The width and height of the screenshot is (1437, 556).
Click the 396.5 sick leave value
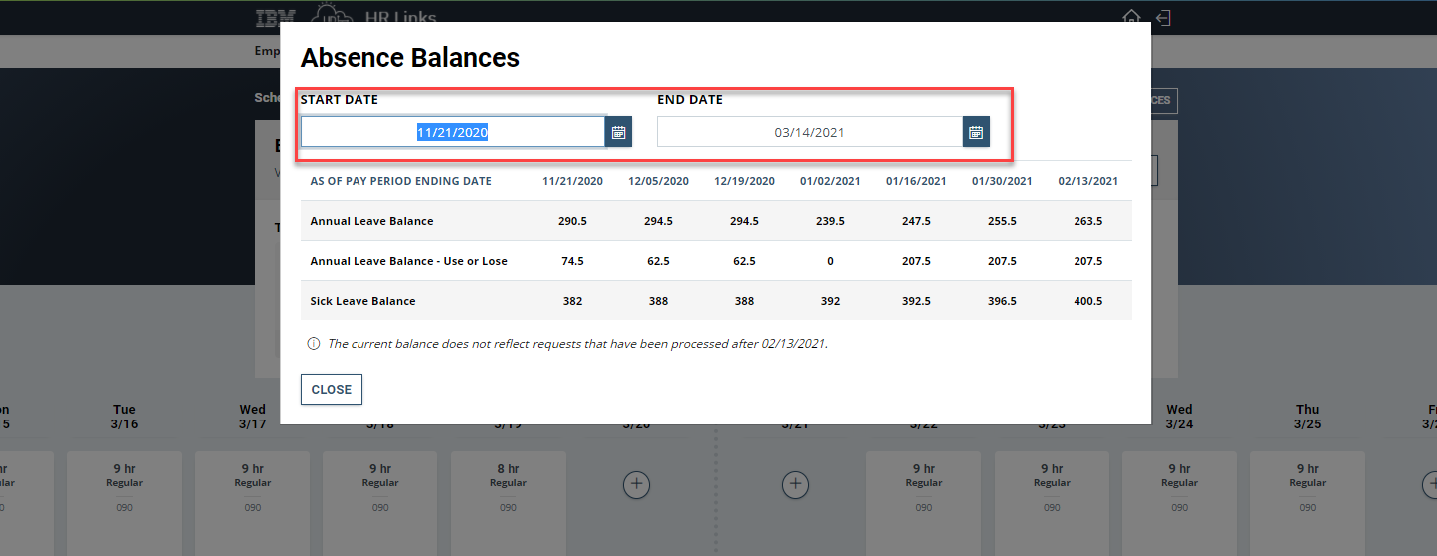coord(1002,301)
